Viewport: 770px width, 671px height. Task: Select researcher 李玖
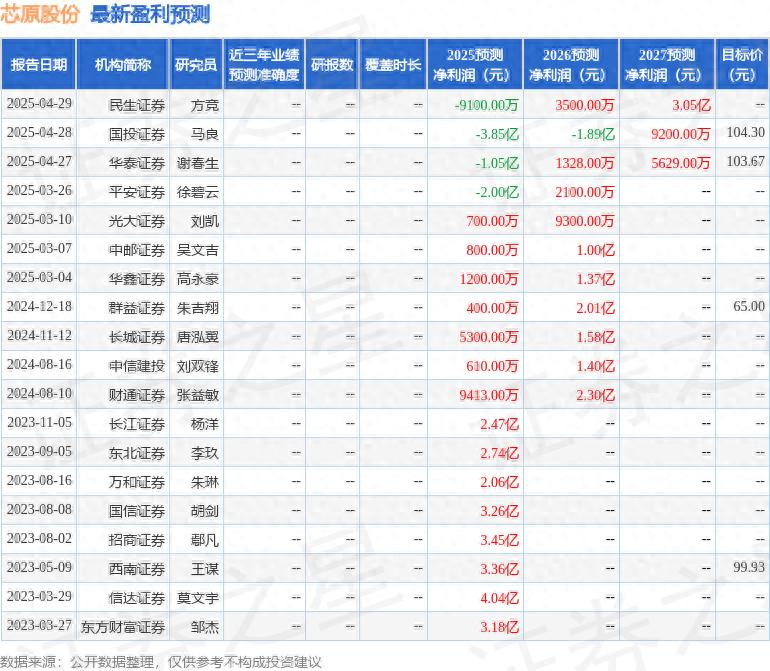pos(205,453)
